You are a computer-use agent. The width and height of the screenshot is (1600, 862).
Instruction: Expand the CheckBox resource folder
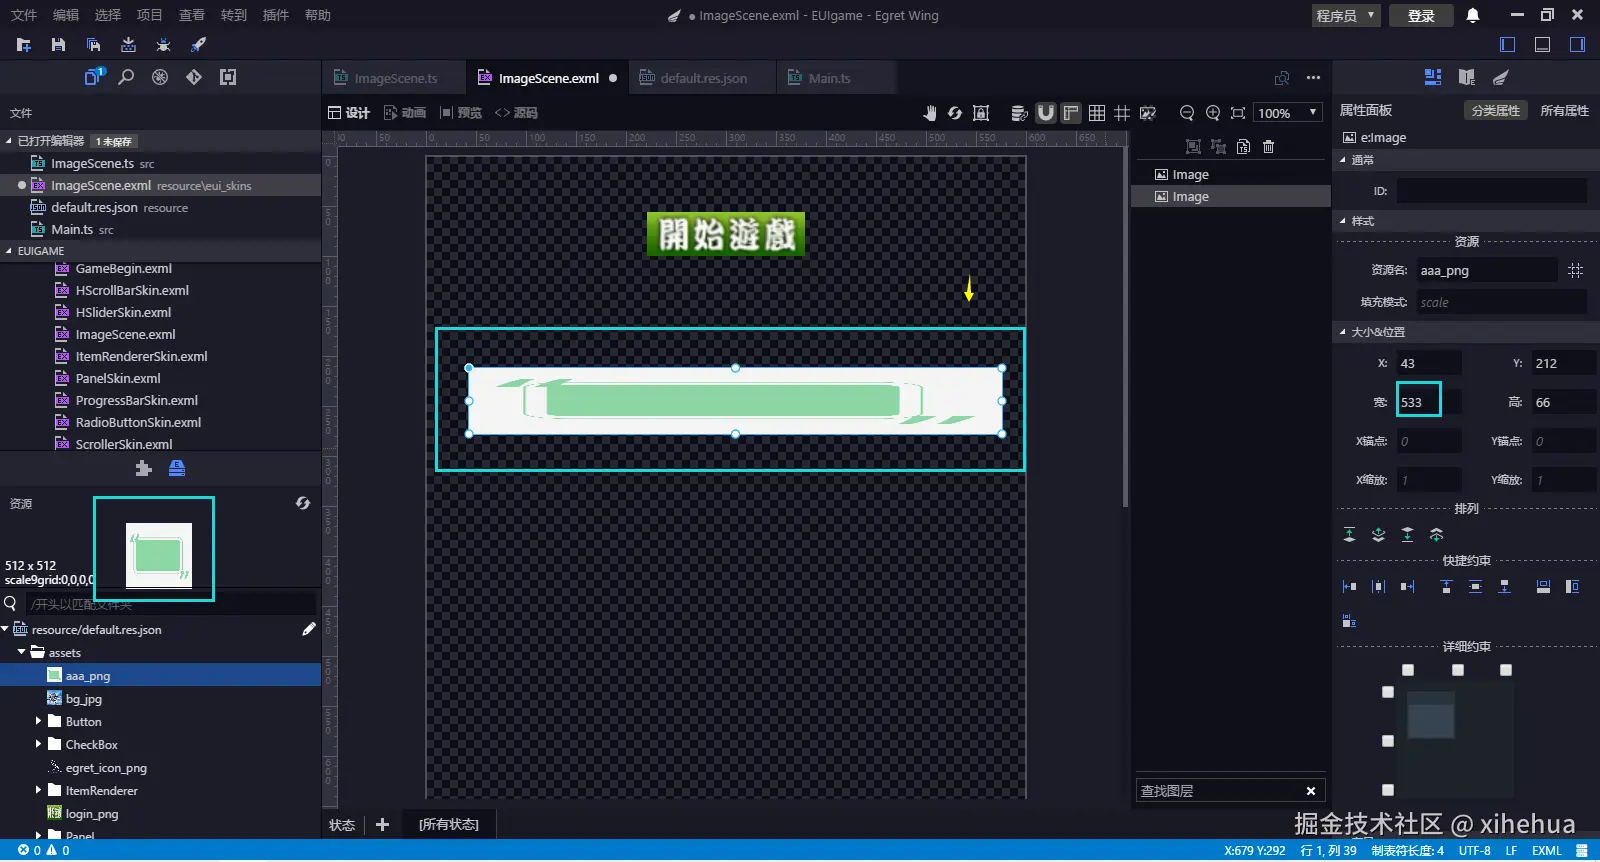point(39,744)
